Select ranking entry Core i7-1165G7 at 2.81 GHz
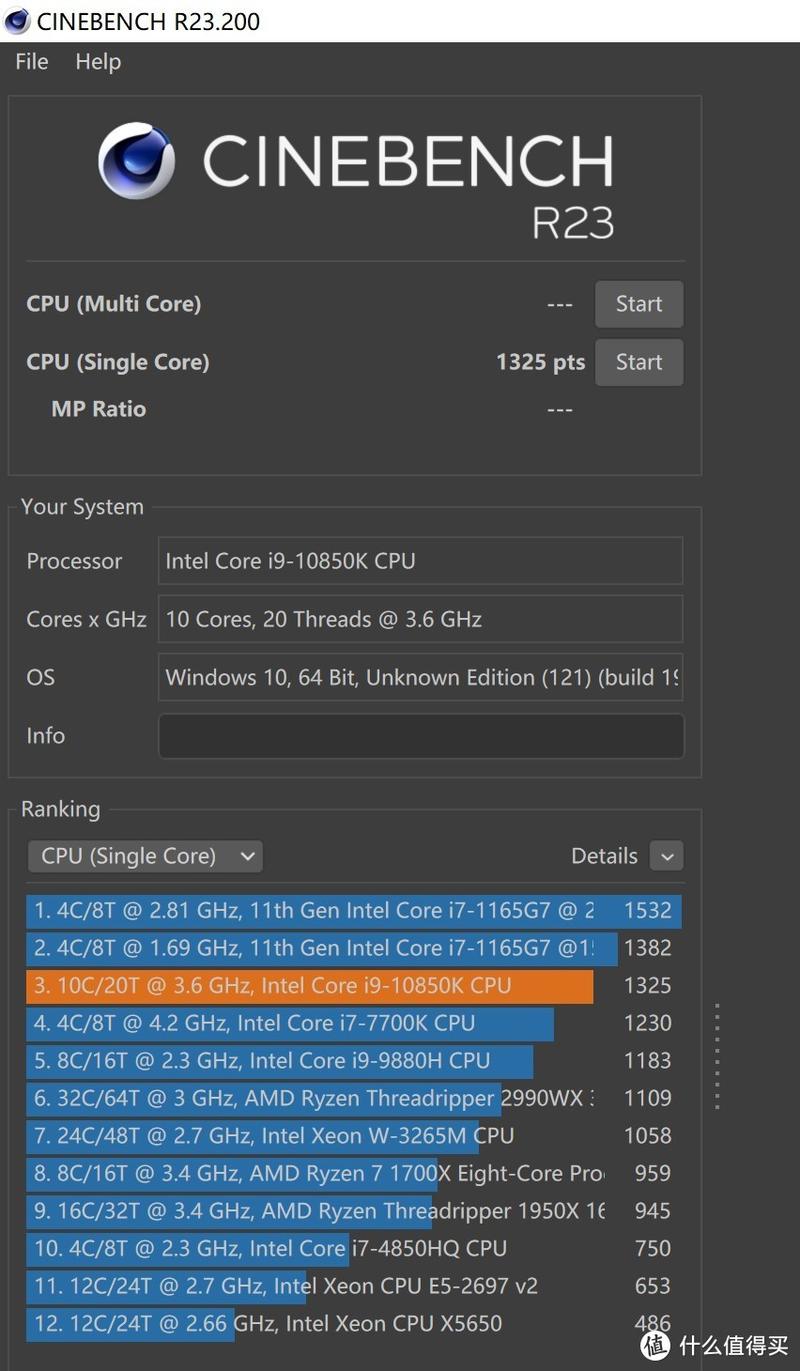Image resolution: width=800 pixels, height=1371 pixels. point(354,910)
